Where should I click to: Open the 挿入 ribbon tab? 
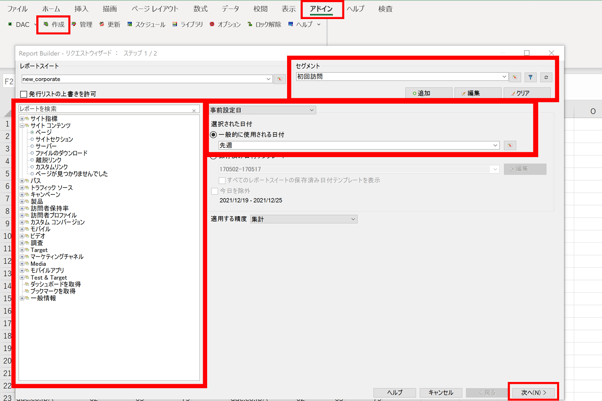(81, 9)
